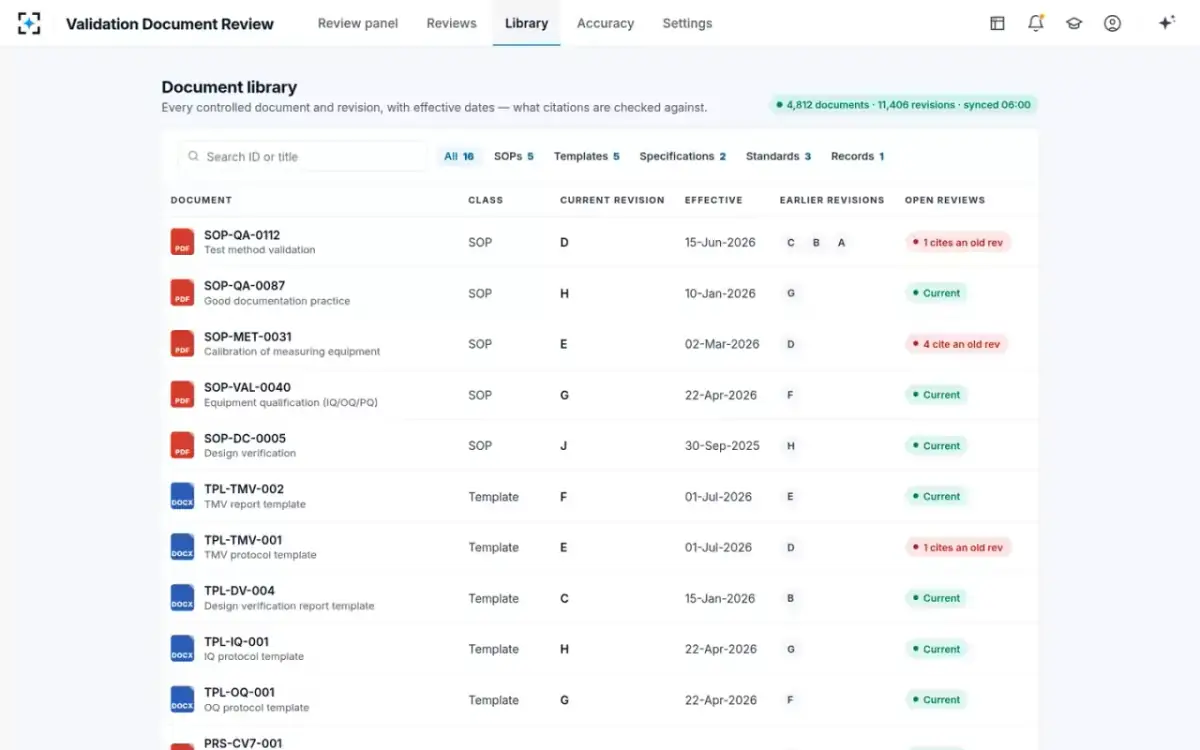Click the DOCX icon for TPL-DV-004
Viewport: 1200px width, 750px height.
click(x=182, y=598)
